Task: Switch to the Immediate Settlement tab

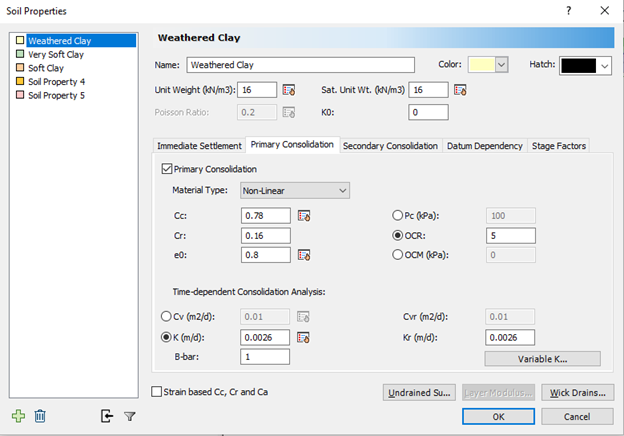Action: tap(199, 146)
